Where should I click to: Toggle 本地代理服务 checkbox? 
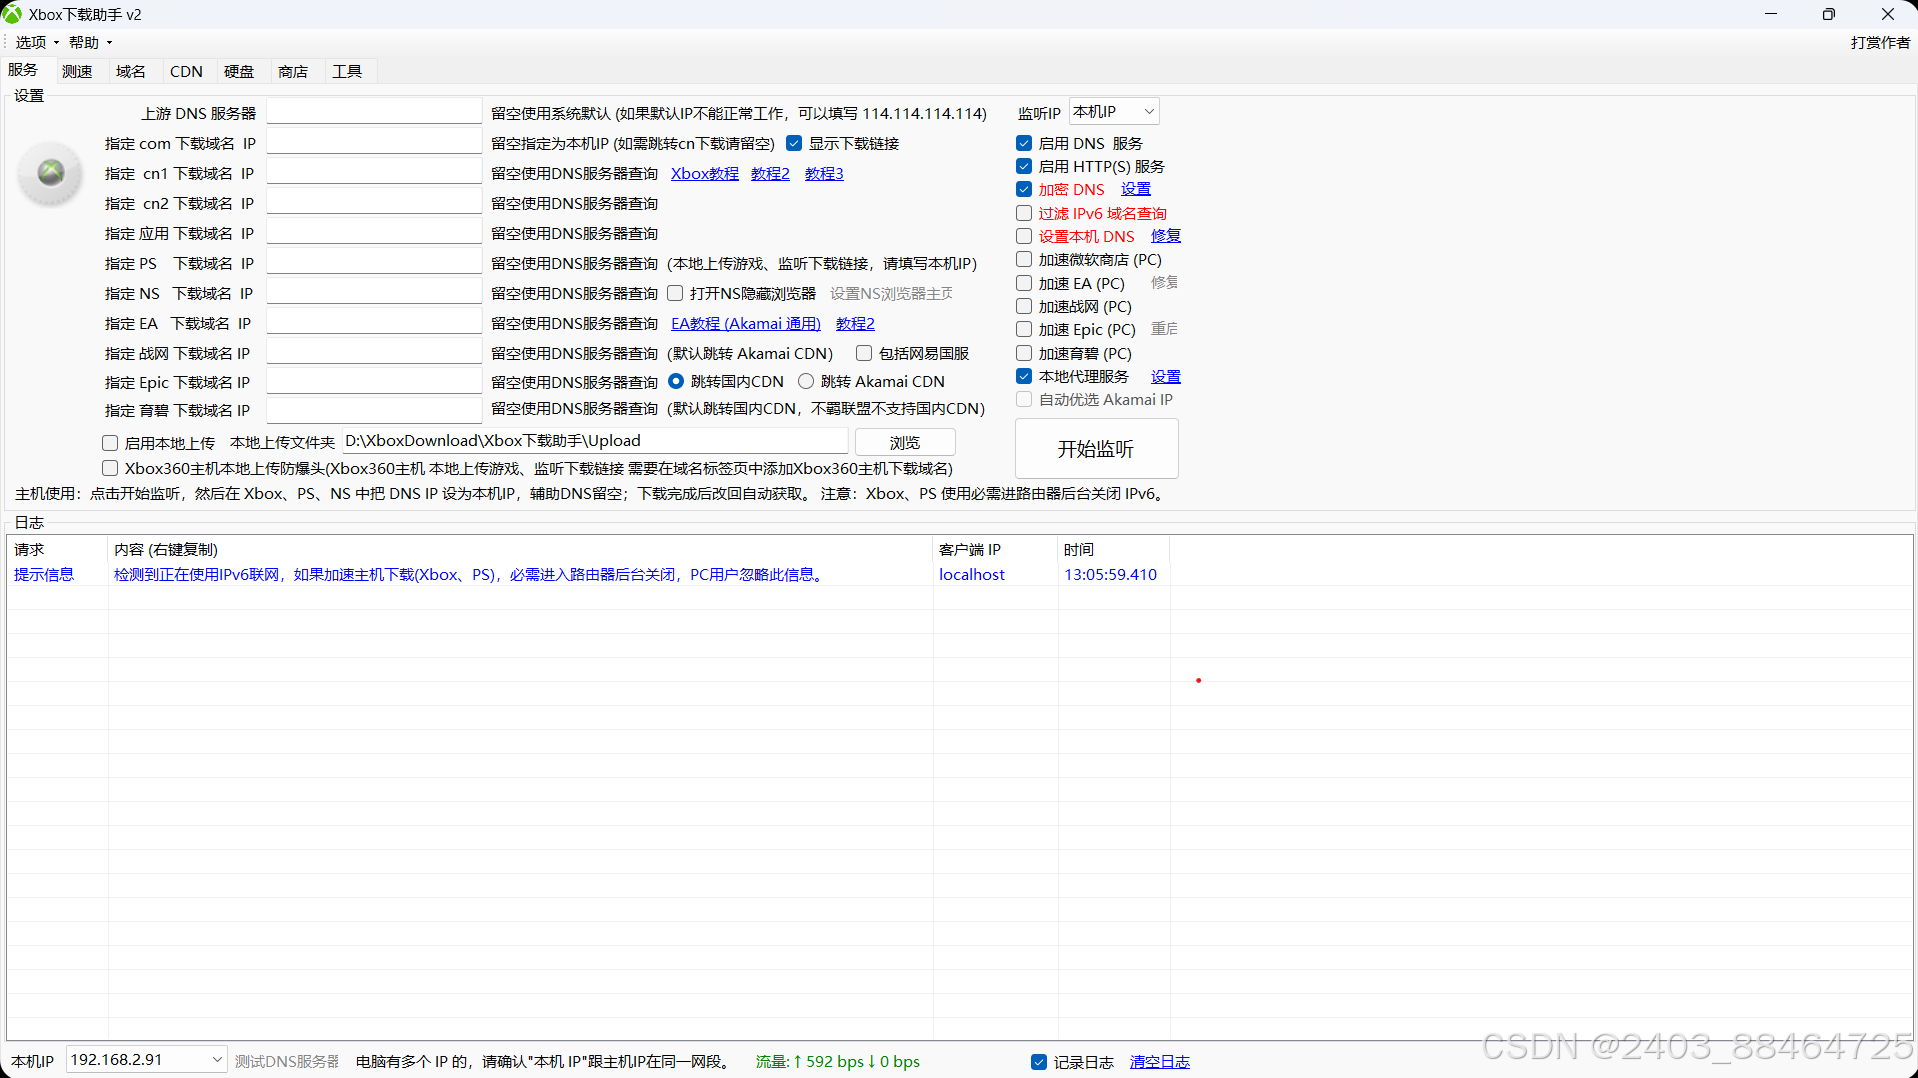pos(1024,376)
